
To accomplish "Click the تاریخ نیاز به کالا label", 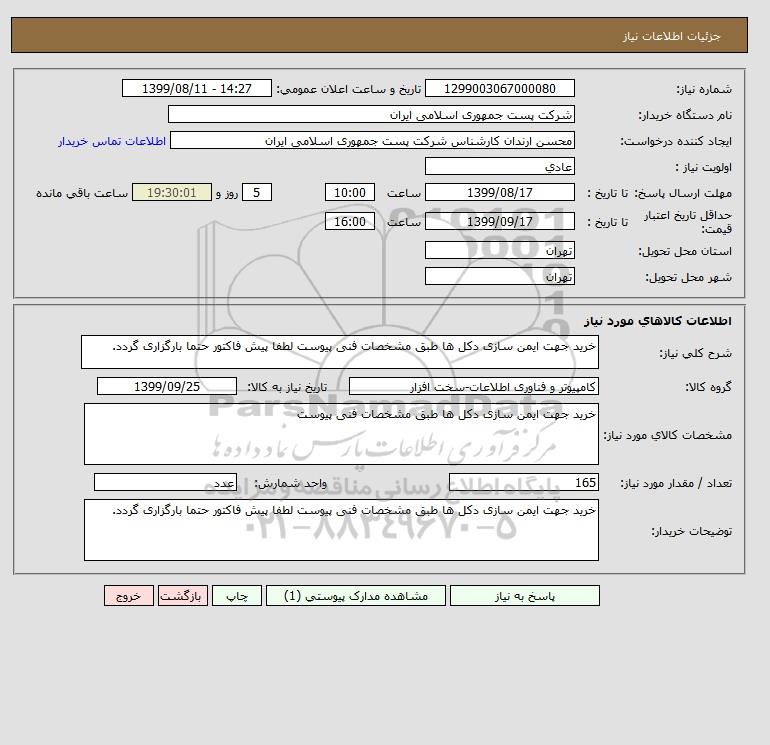I will click(287, 387).
